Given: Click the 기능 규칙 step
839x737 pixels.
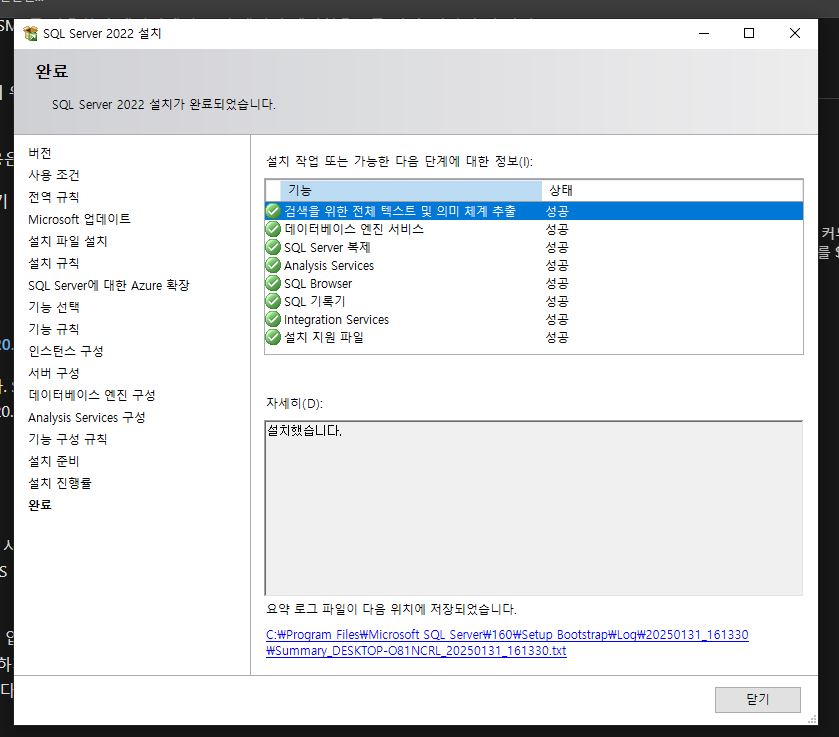Looking at the screenshot, I should [54, 329].
